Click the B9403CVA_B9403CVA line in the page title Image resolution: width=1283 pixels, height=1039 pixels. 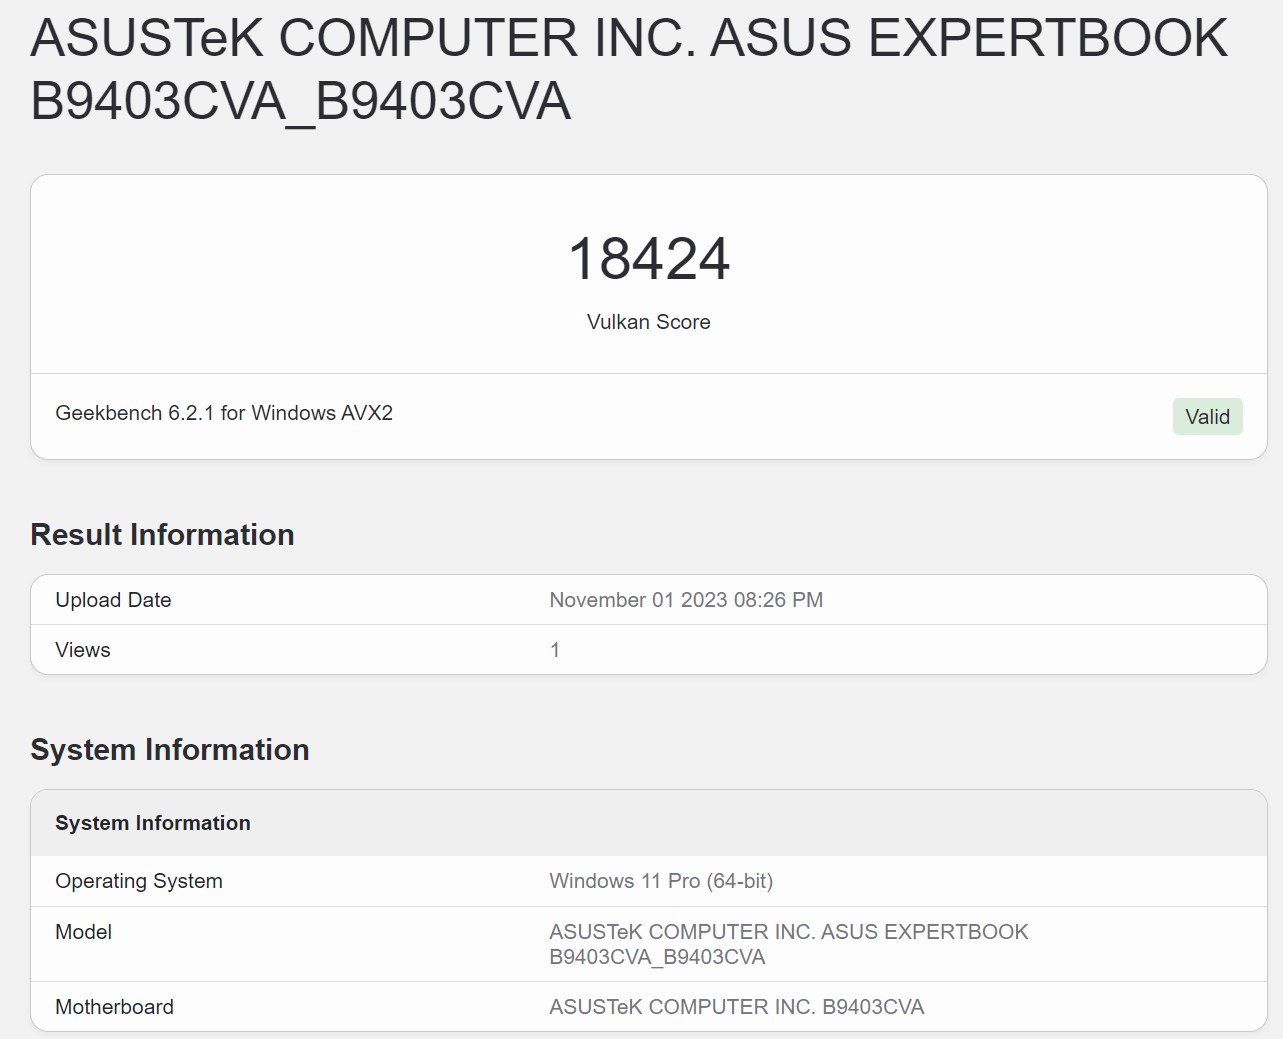[300, 102]
